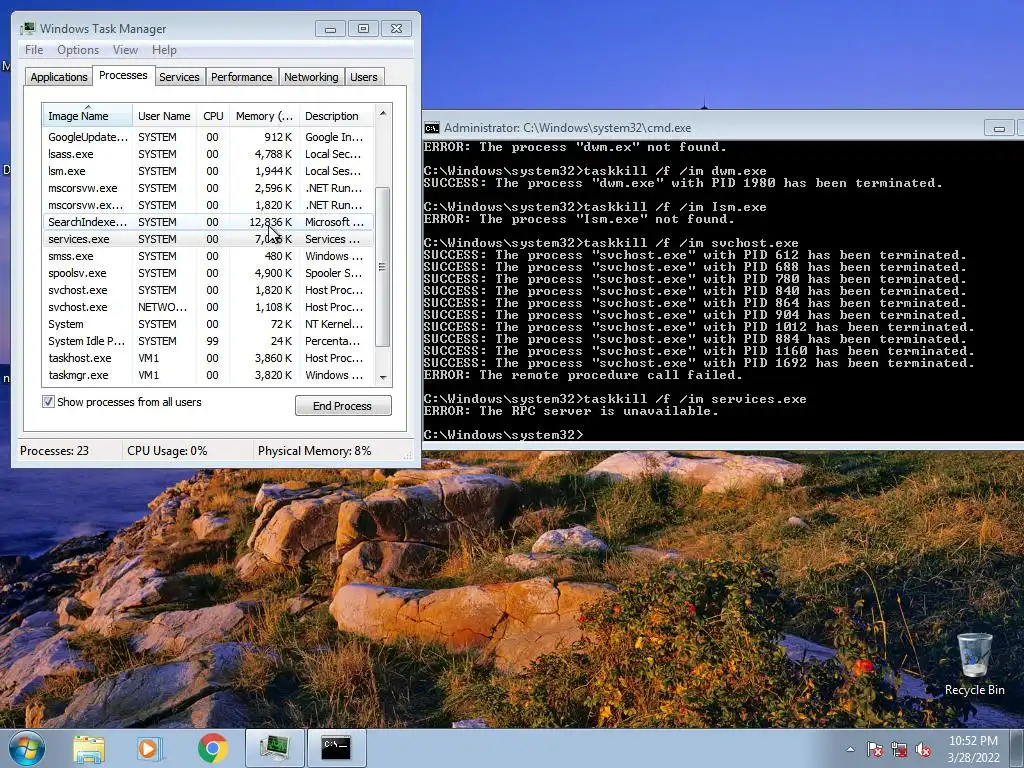The height and width of the screenshot is (768, 1024).
Task: Open the Windows Start menu orb
Action: click(27, 748)
